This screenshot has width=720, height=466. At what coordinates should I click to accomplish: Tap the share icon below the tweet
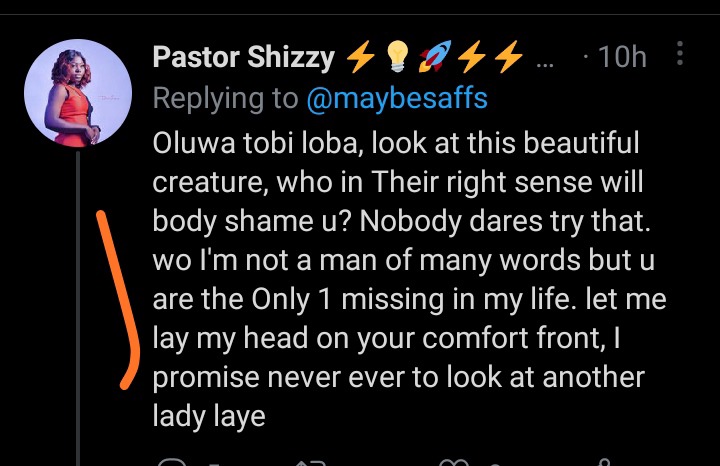pos(605,462)
